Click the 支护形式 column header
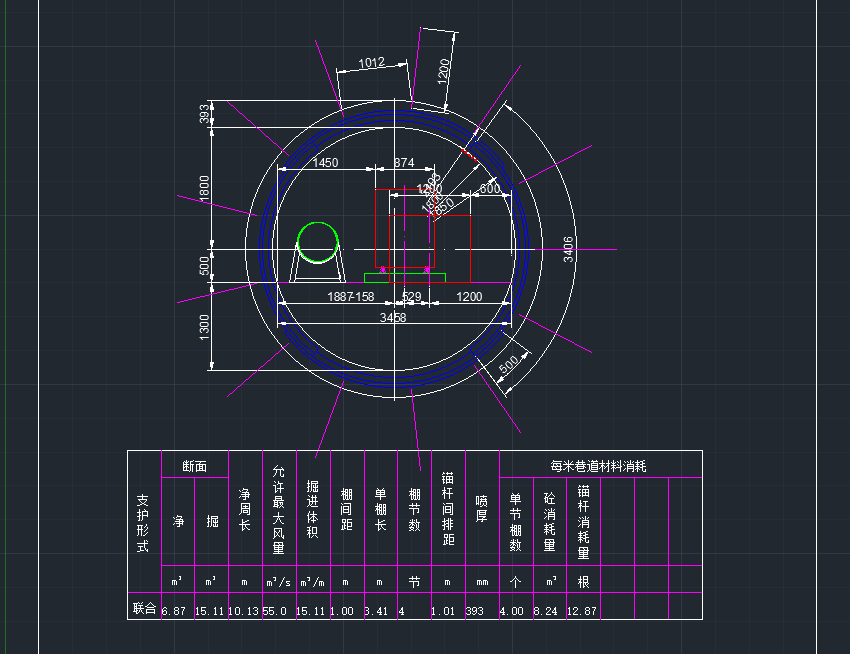The image size is (850, 654). [143, 523]
